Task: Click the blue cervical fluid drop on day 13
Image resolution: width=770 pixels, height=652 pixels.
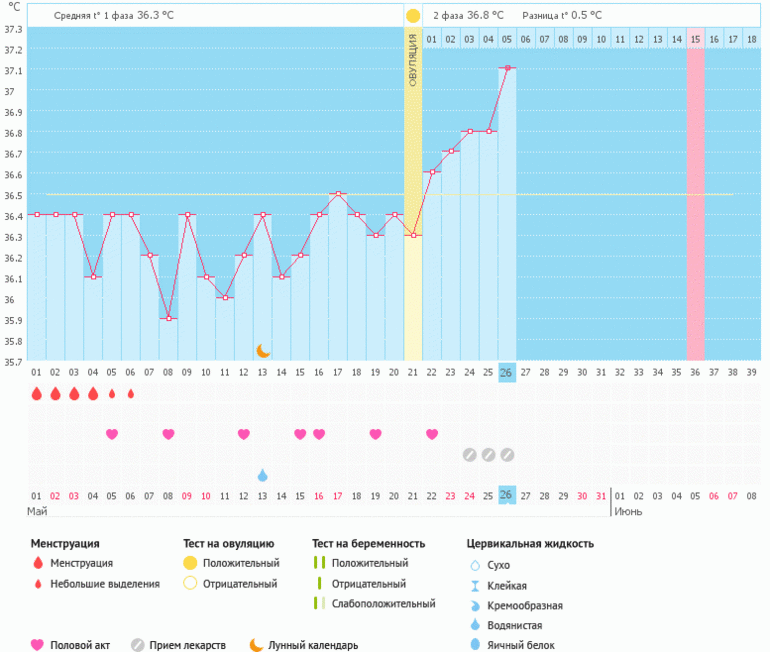Action: [x=262, y=475]
